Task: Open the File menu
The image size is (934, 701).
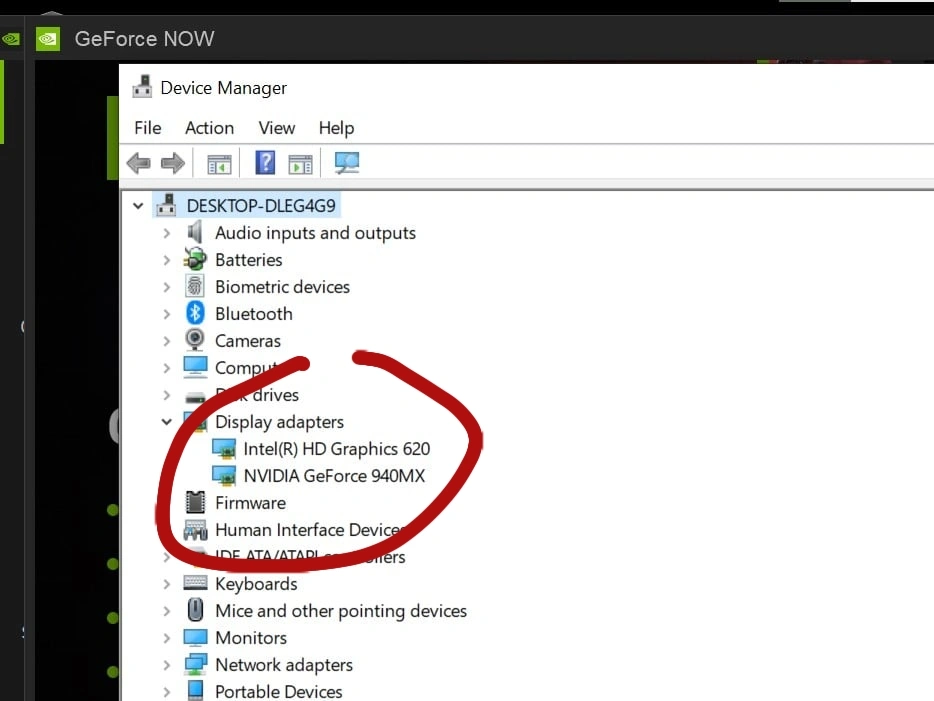Action: pos(147,128)
